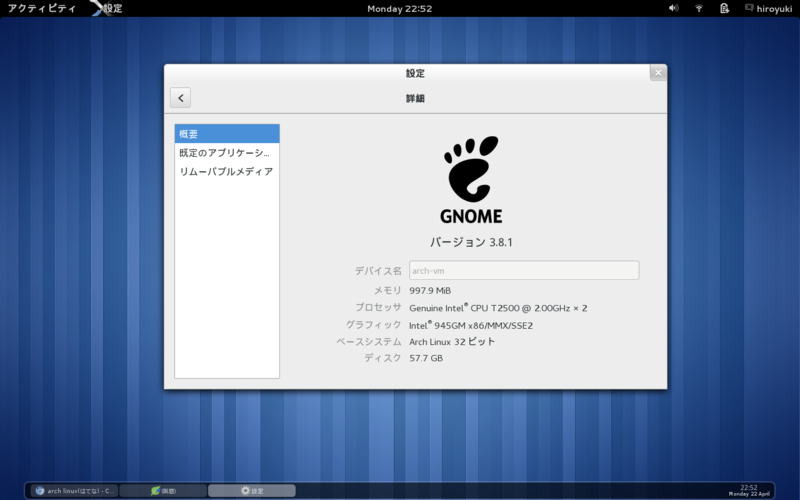Open the hiroyuki user menu
This screenshot has width=800, height=500.
click(x=768, y=8)
